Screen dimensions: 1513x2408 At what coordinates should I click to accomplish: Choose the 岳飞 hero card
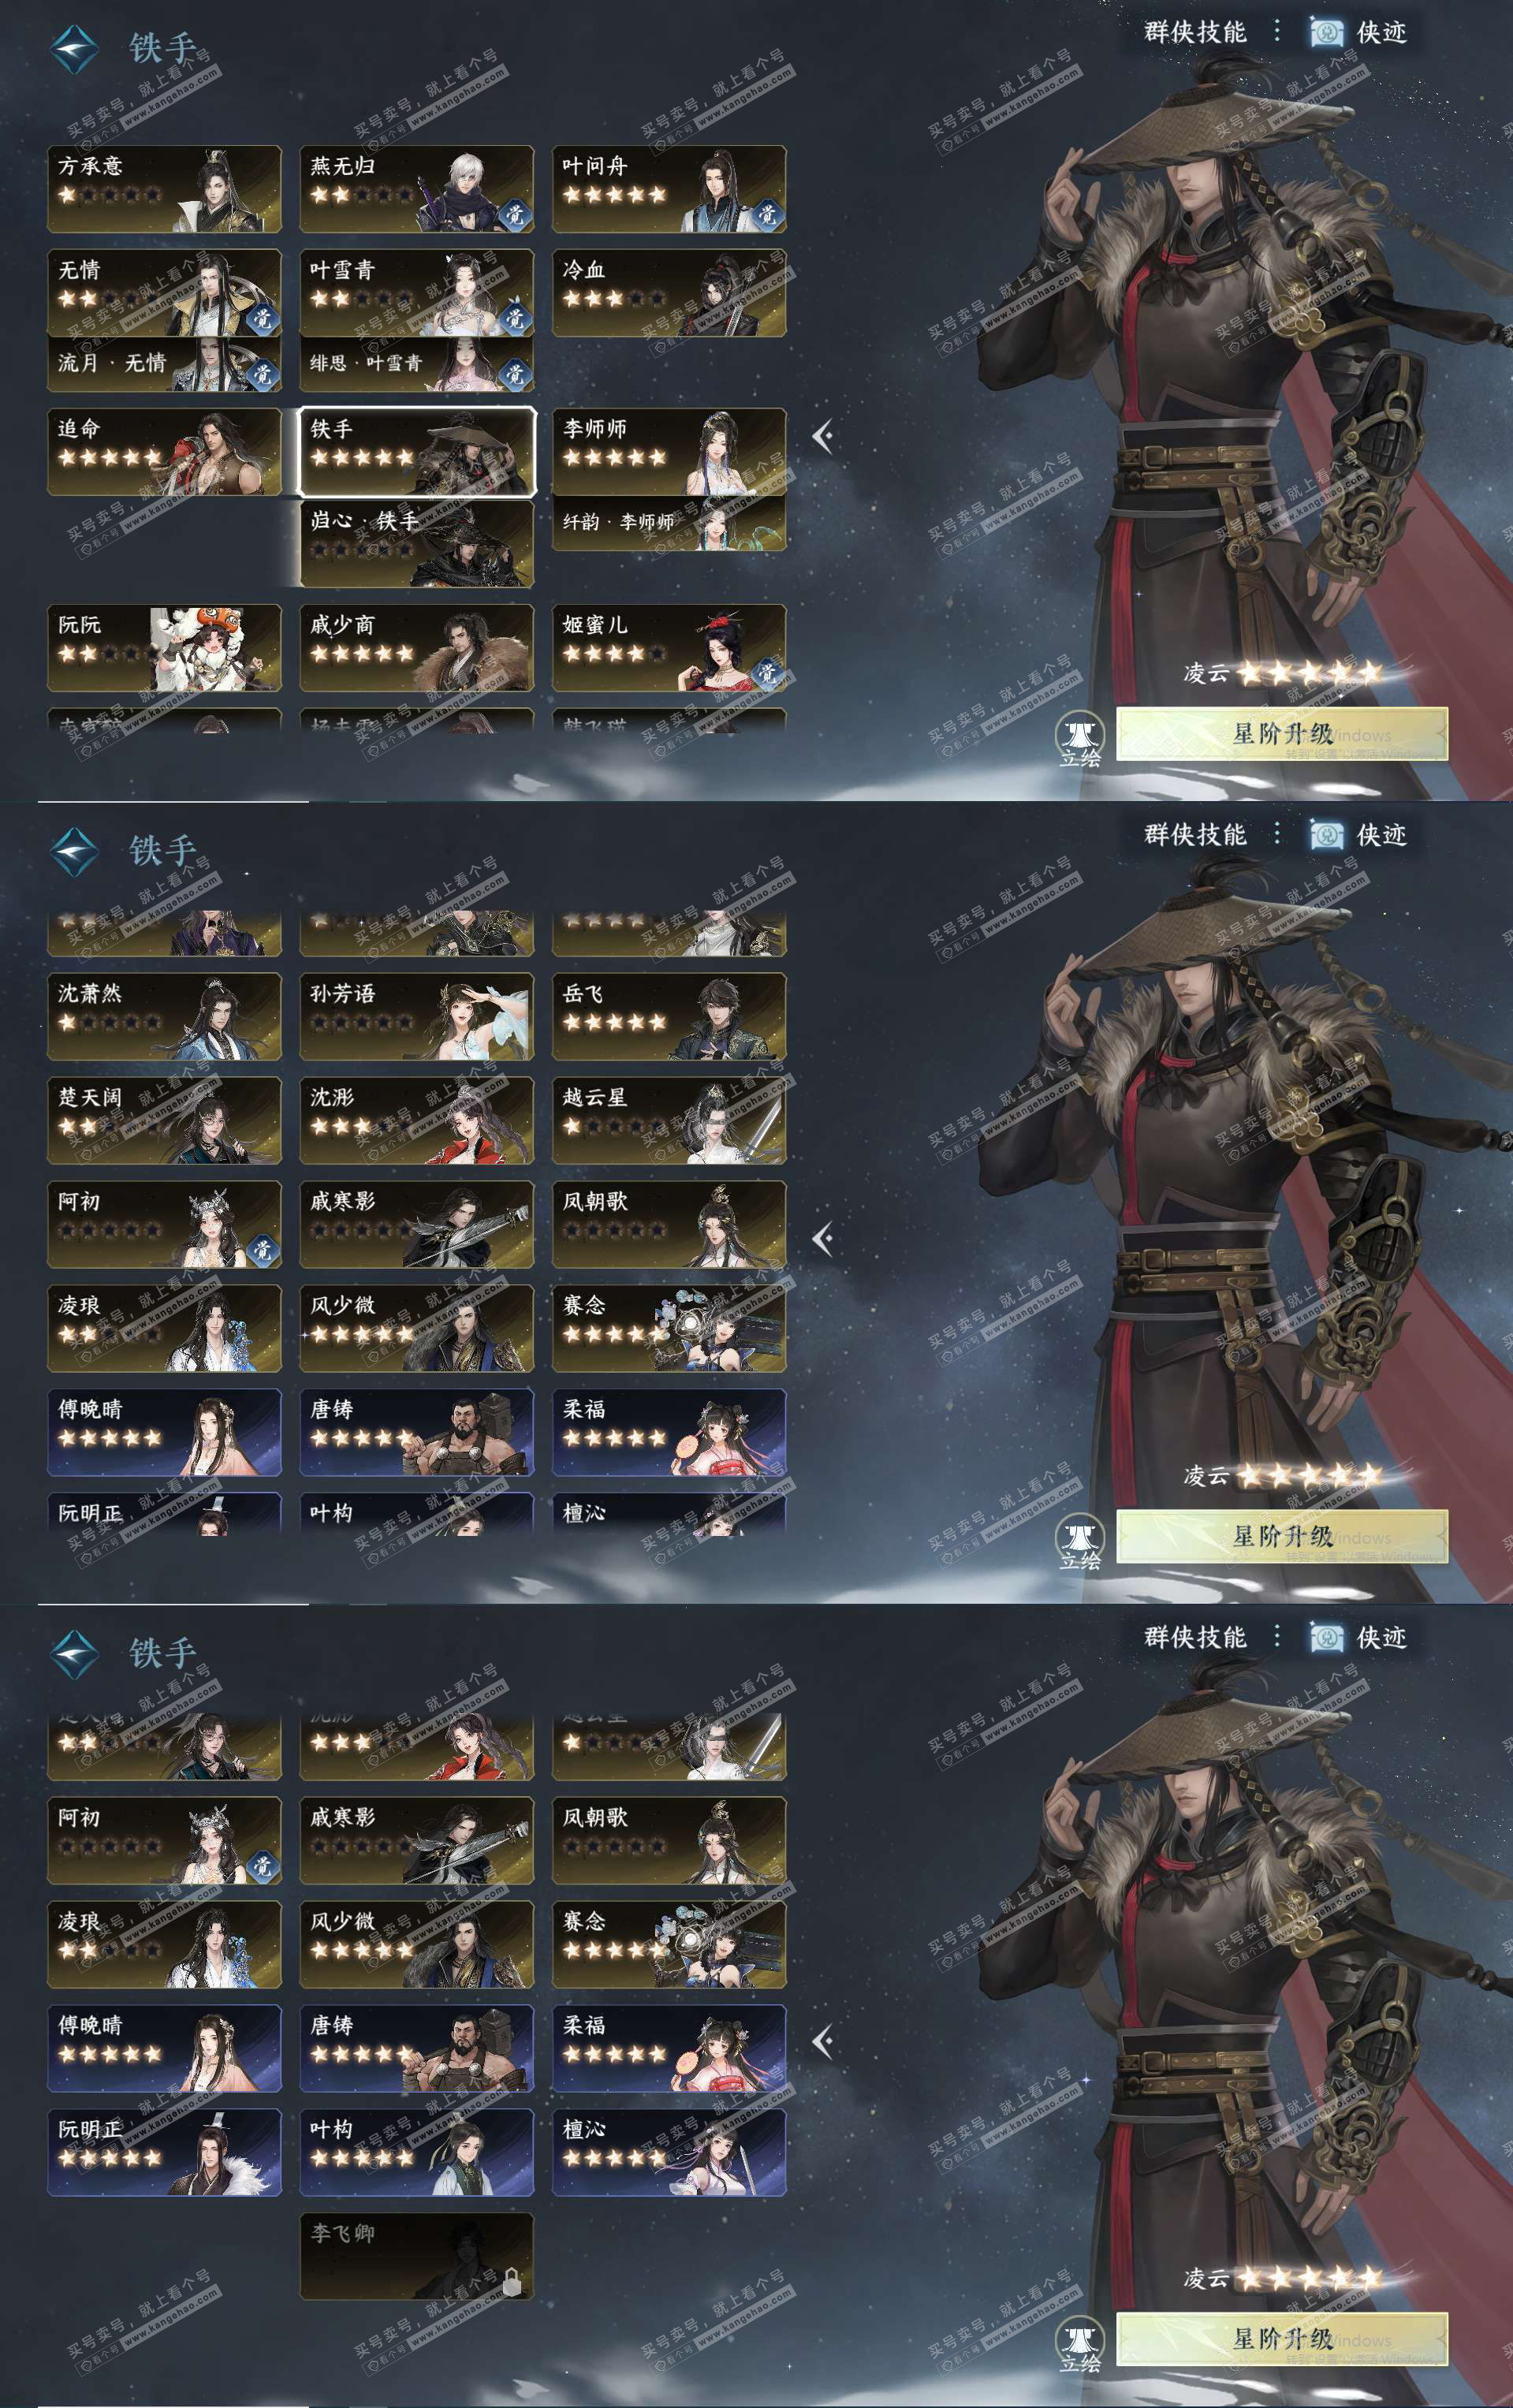pyautogui.click(x=669, y=1016)
